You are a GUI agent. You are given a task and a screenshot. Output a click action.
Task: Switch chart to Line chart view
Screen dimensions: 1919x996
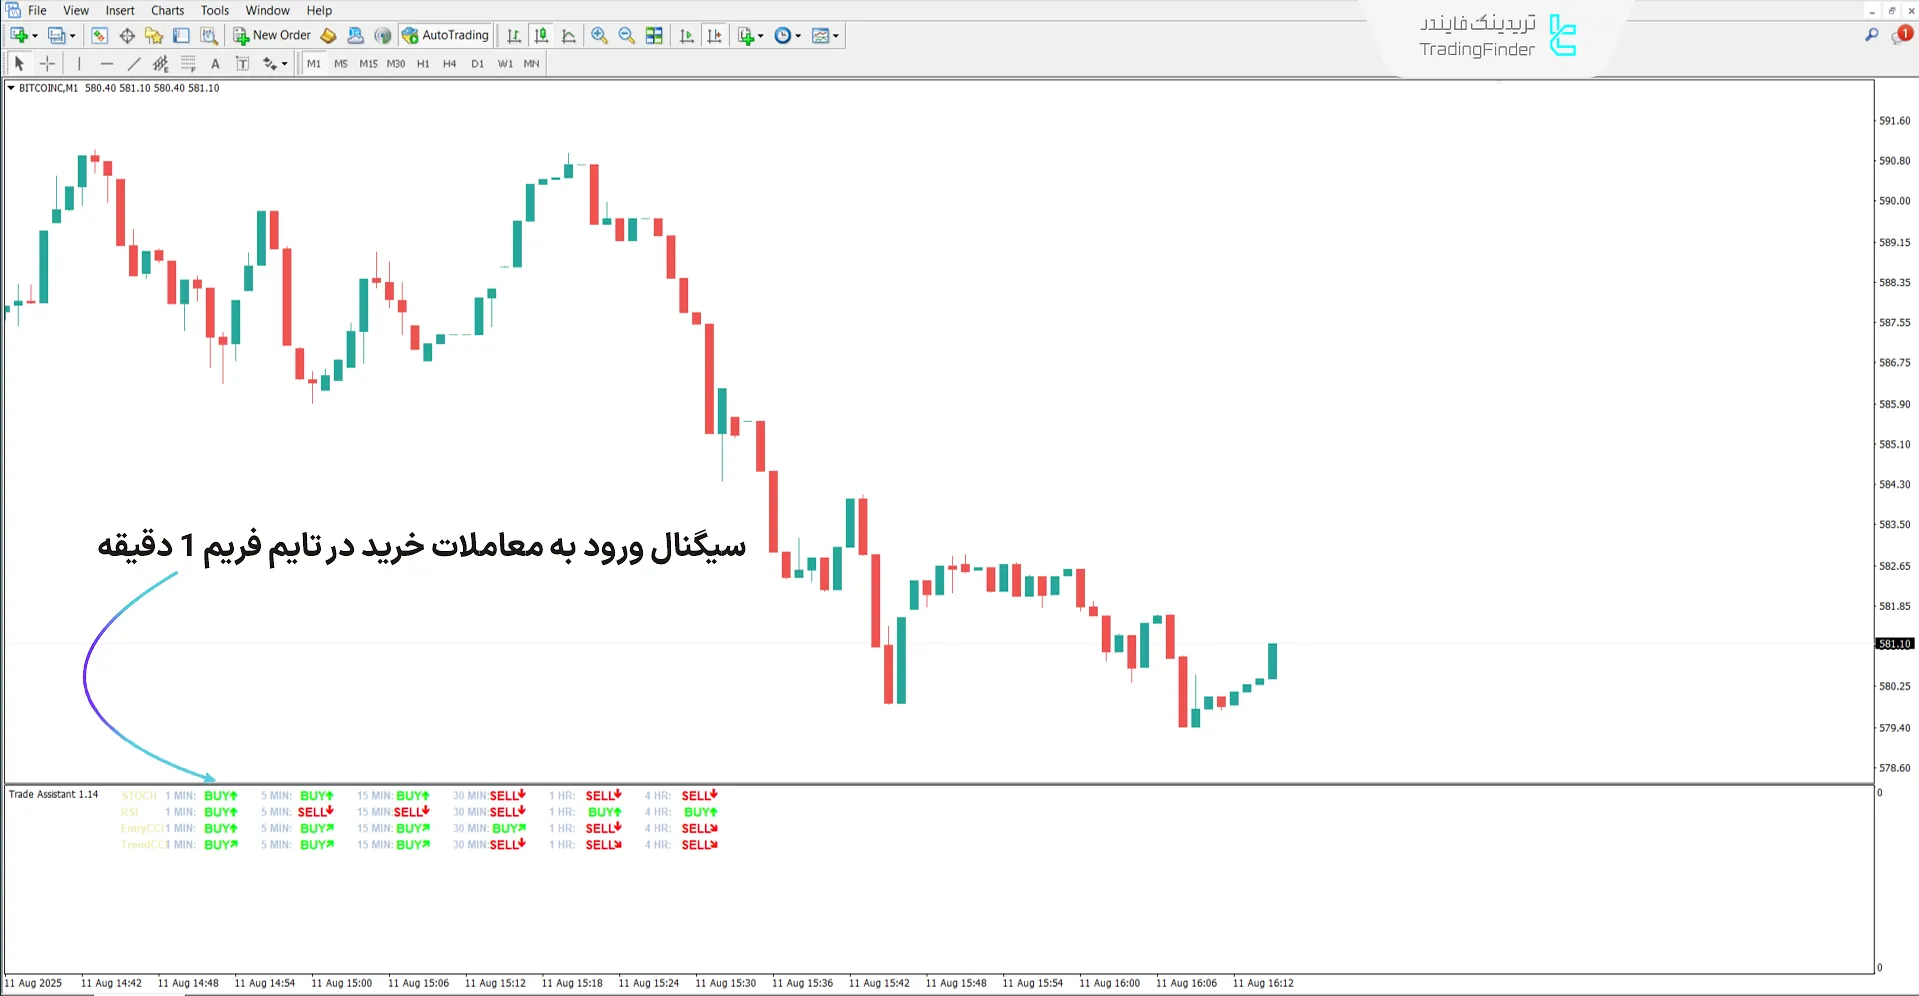point(569,35)
